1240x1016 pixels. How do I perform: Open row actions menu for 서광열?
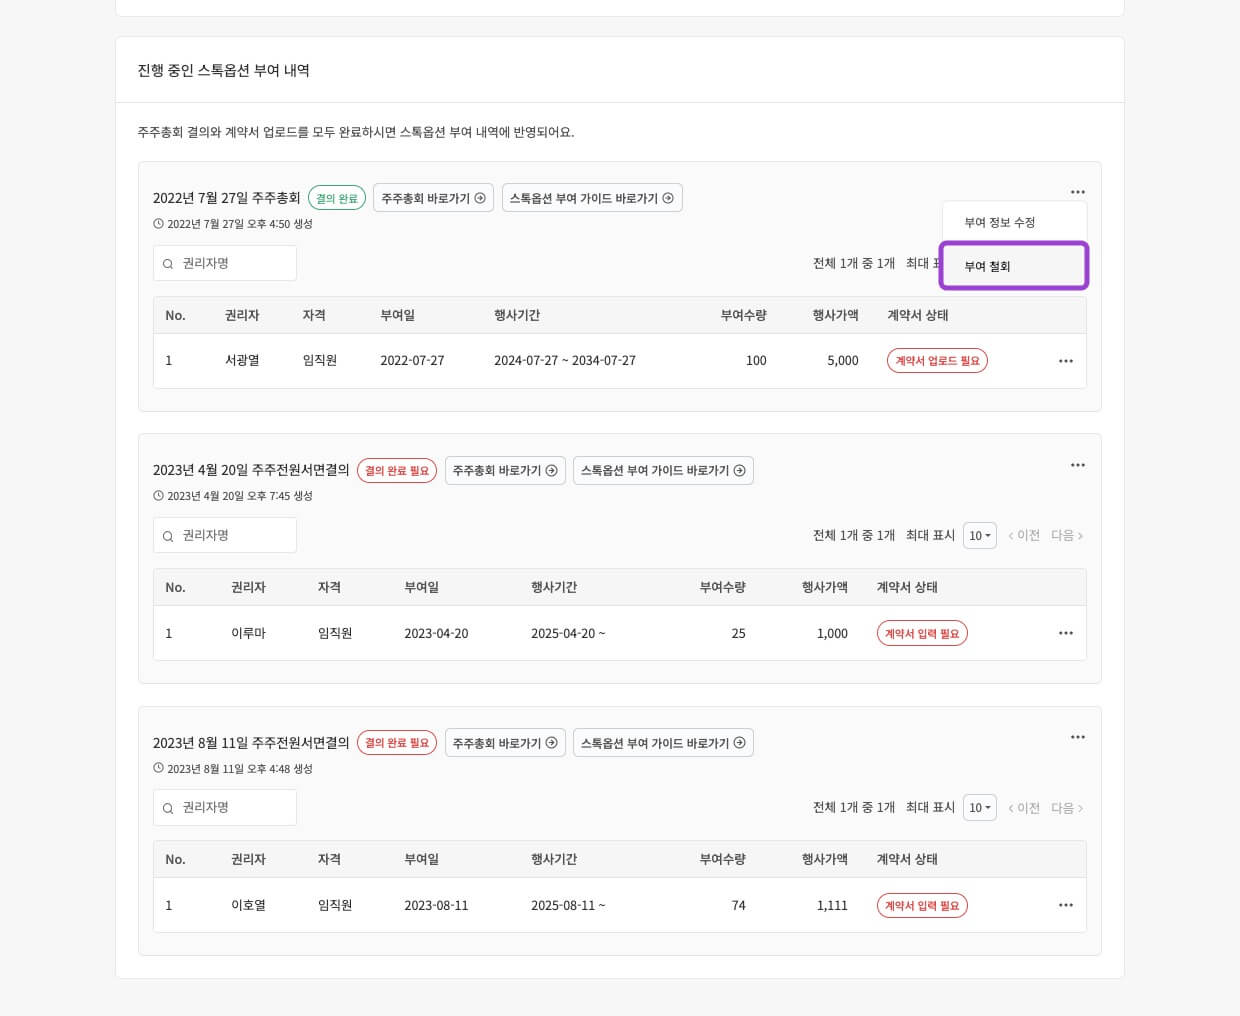(x=1066, y=361)
